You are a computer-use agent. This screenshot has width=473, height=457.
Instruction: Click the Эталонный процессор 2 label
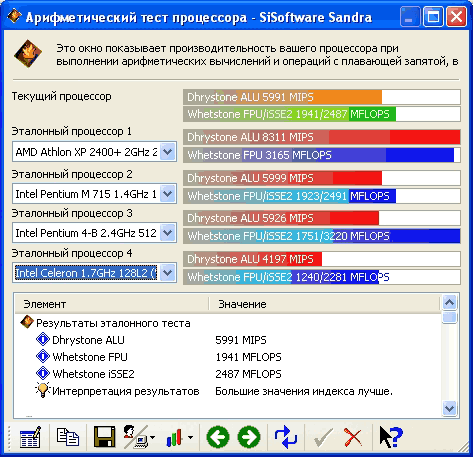[x=72, y=174]
